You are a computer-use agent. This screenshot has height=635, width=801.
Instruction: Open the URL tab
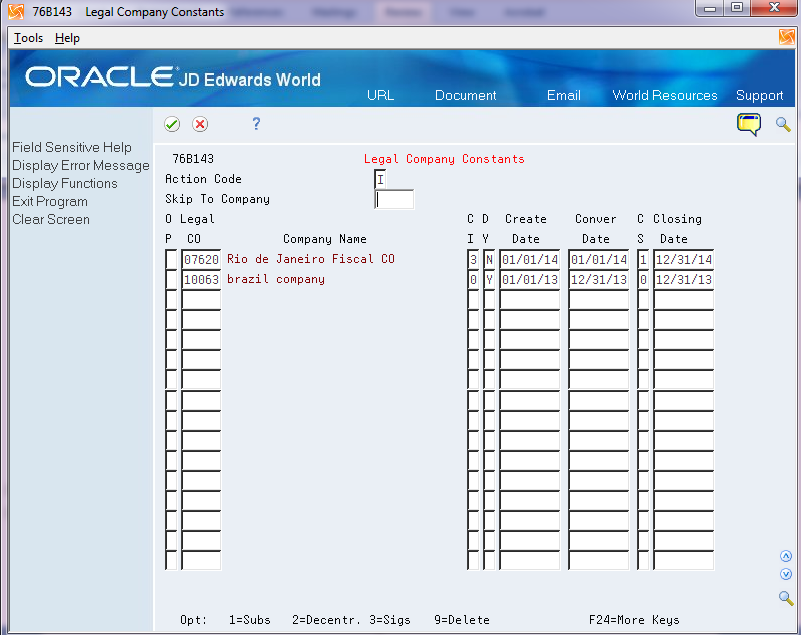tap(381, 96)
